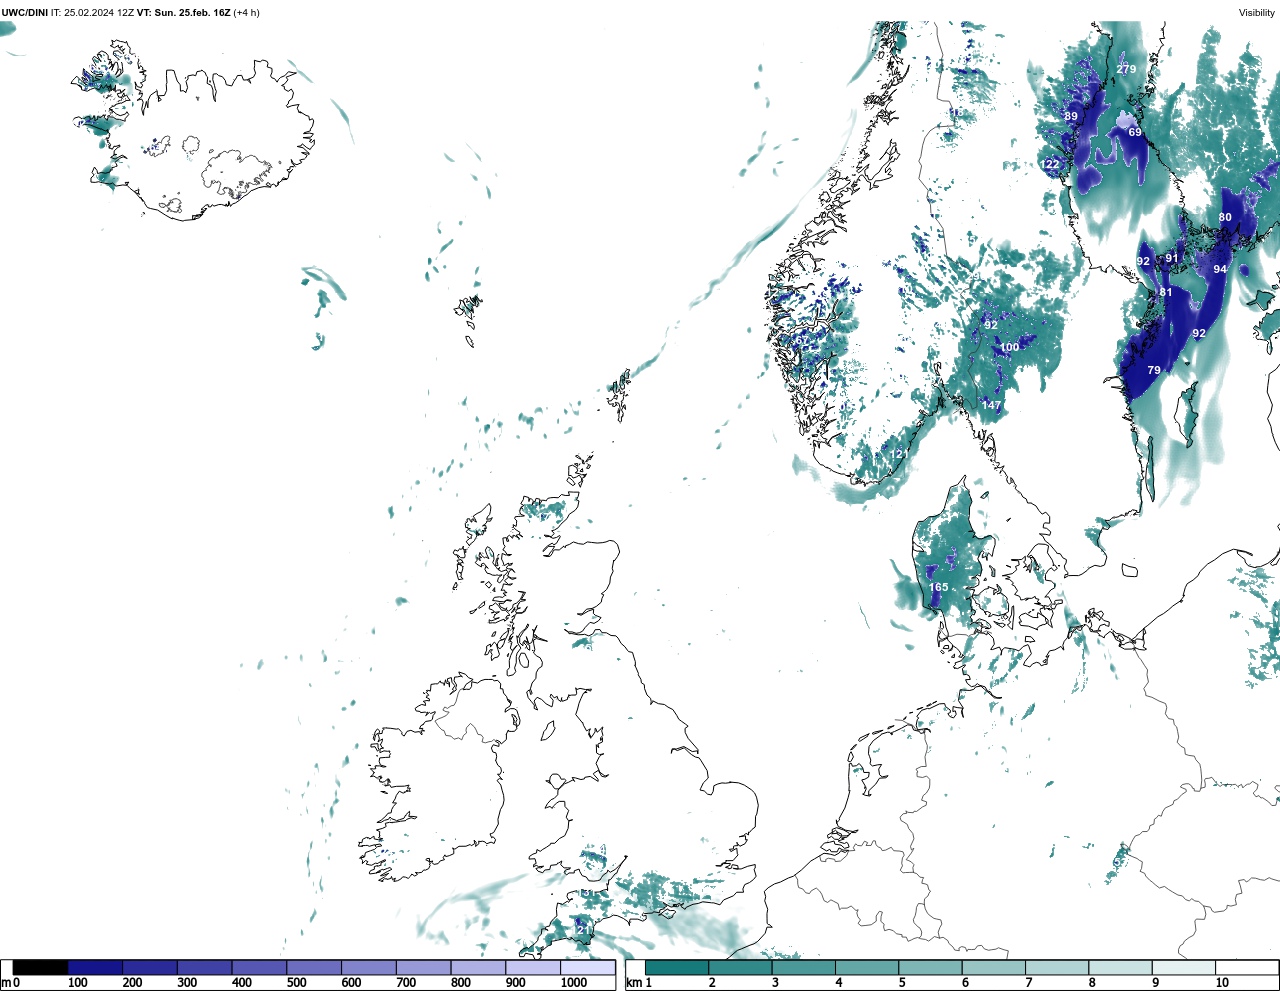Click the '94' visibility value on the map
Screen dimensions: 1280x991
[1220, 269]
